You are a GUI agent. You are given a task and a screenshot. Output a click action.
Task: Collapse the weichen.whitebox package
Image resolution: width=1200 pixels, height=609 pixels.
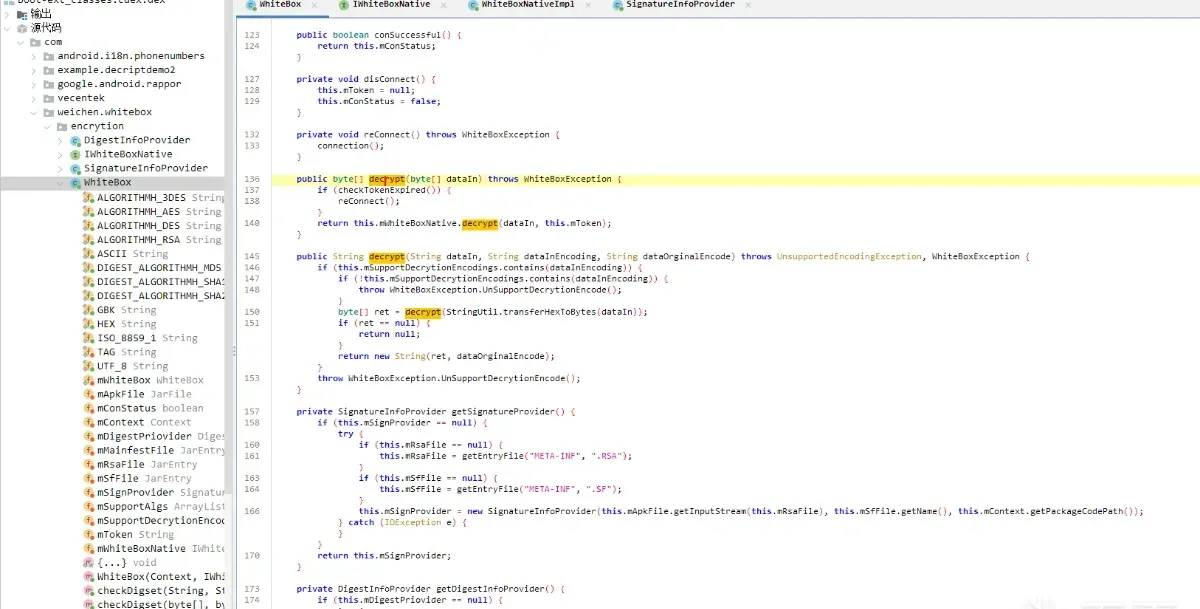tap(34, 112)
